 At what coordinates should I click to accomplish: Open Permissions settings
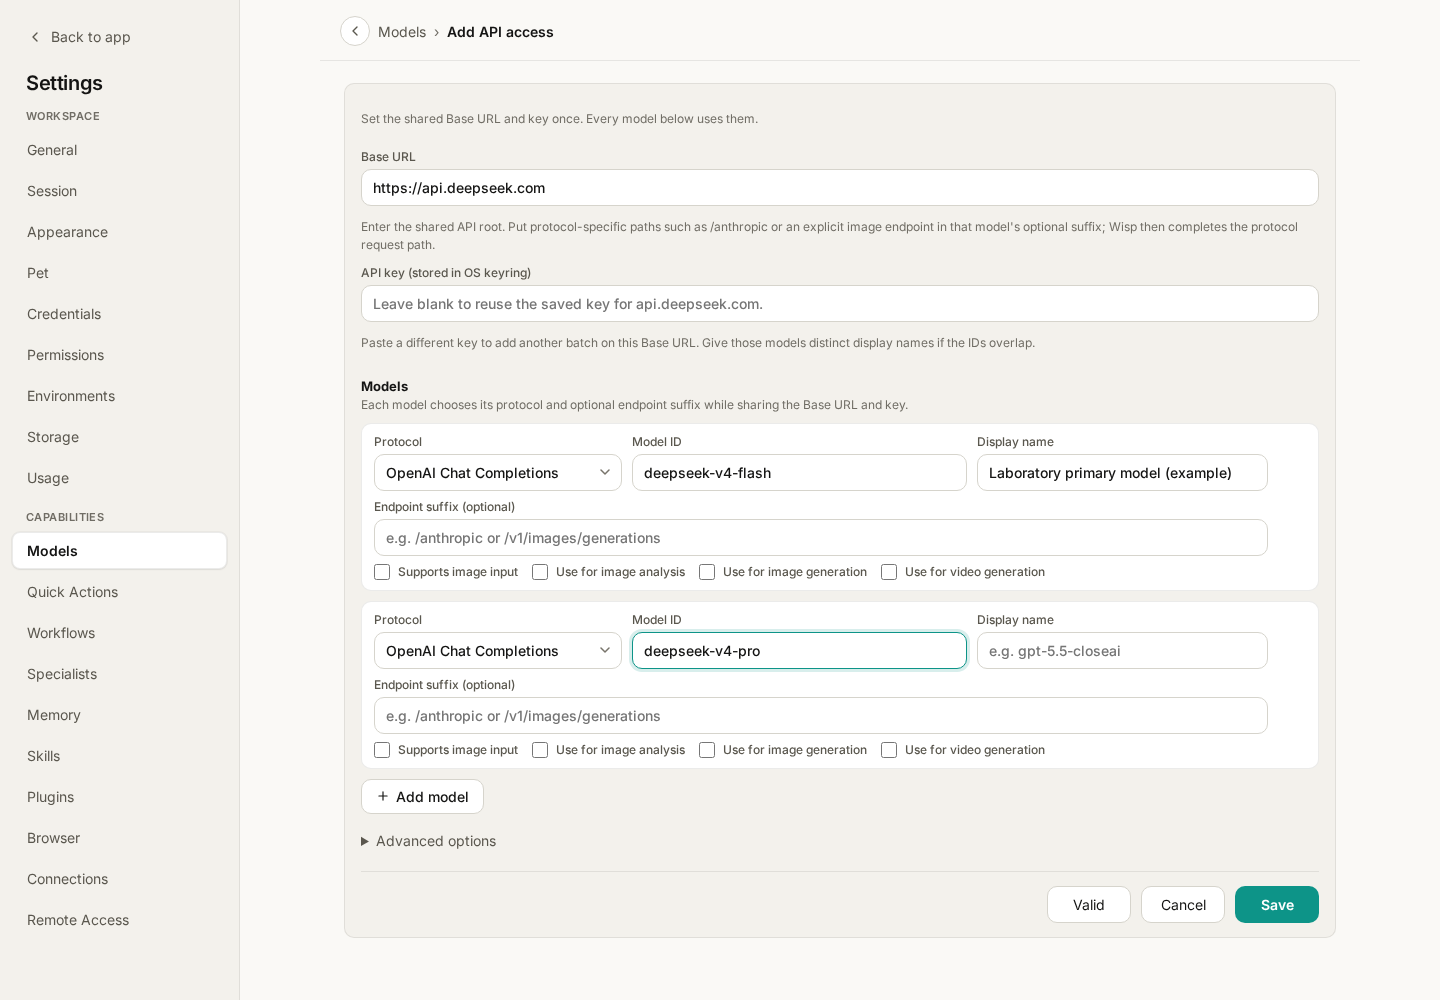119,355
